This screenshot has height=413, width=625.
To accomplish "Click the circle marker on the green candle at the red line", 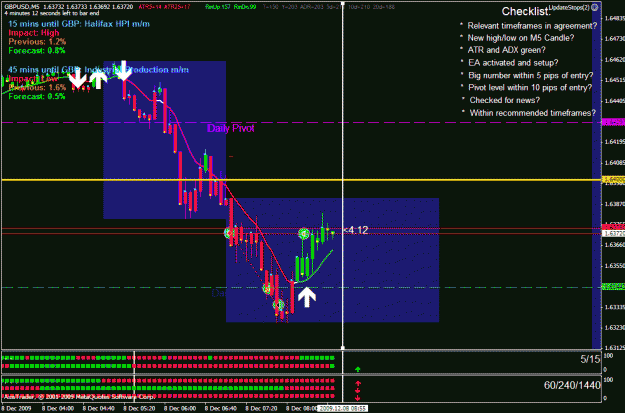I will coord(304,233).
